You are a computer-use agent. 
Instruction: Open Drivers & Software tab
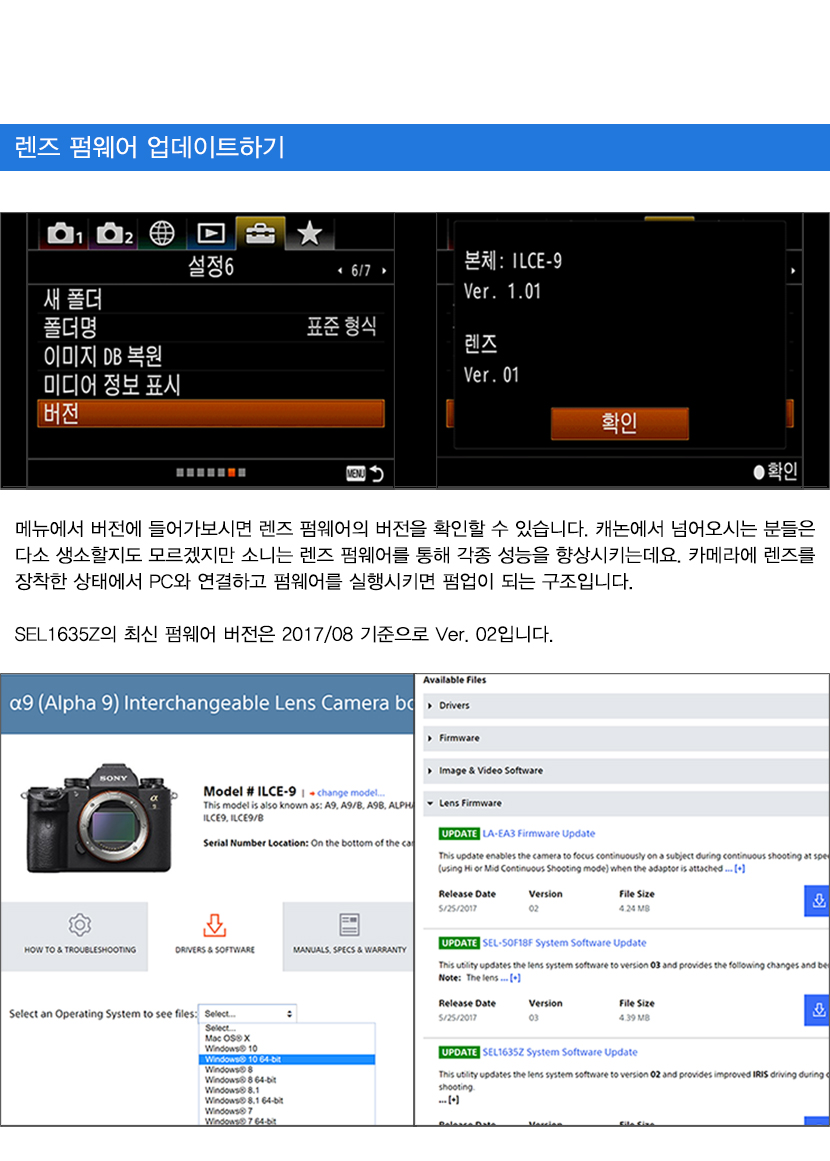(x=215, y=936)
